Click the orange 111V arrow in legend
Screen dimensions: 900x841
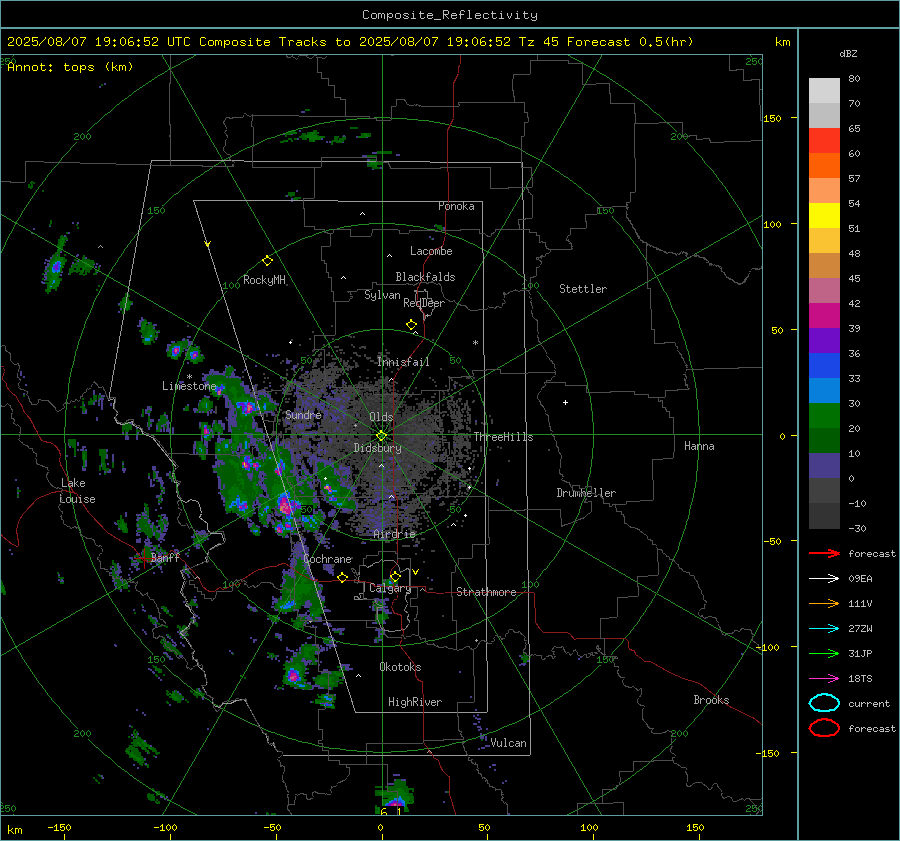824,603
